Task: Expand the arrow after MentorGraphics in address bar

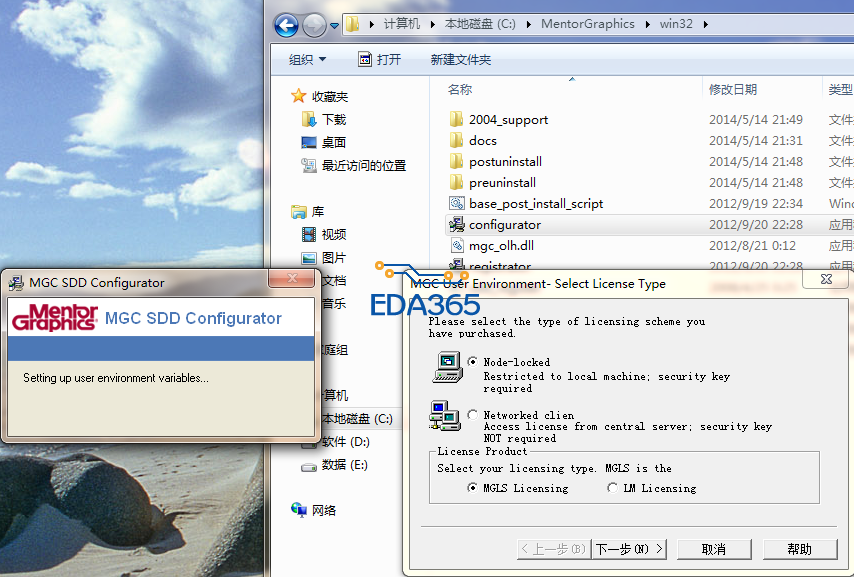Action: coord(648,24)
